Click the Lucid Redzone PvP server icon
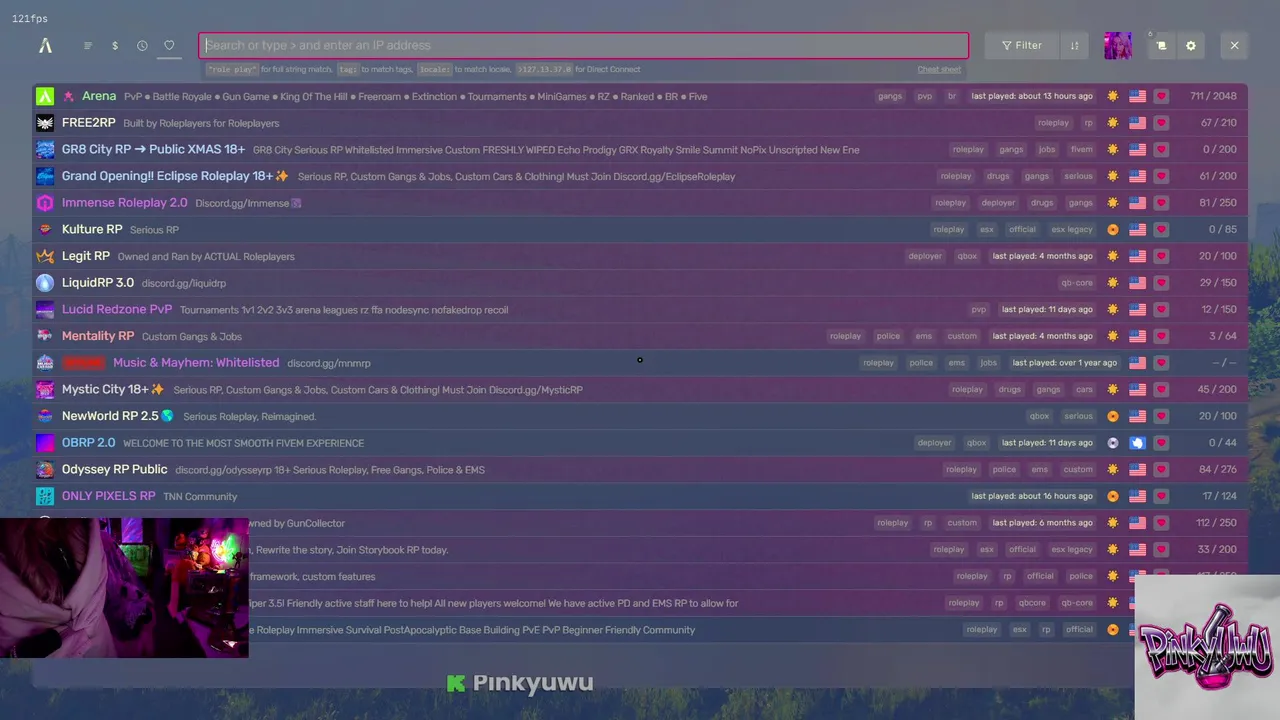Screen dimensions: 1280x720 45,309
